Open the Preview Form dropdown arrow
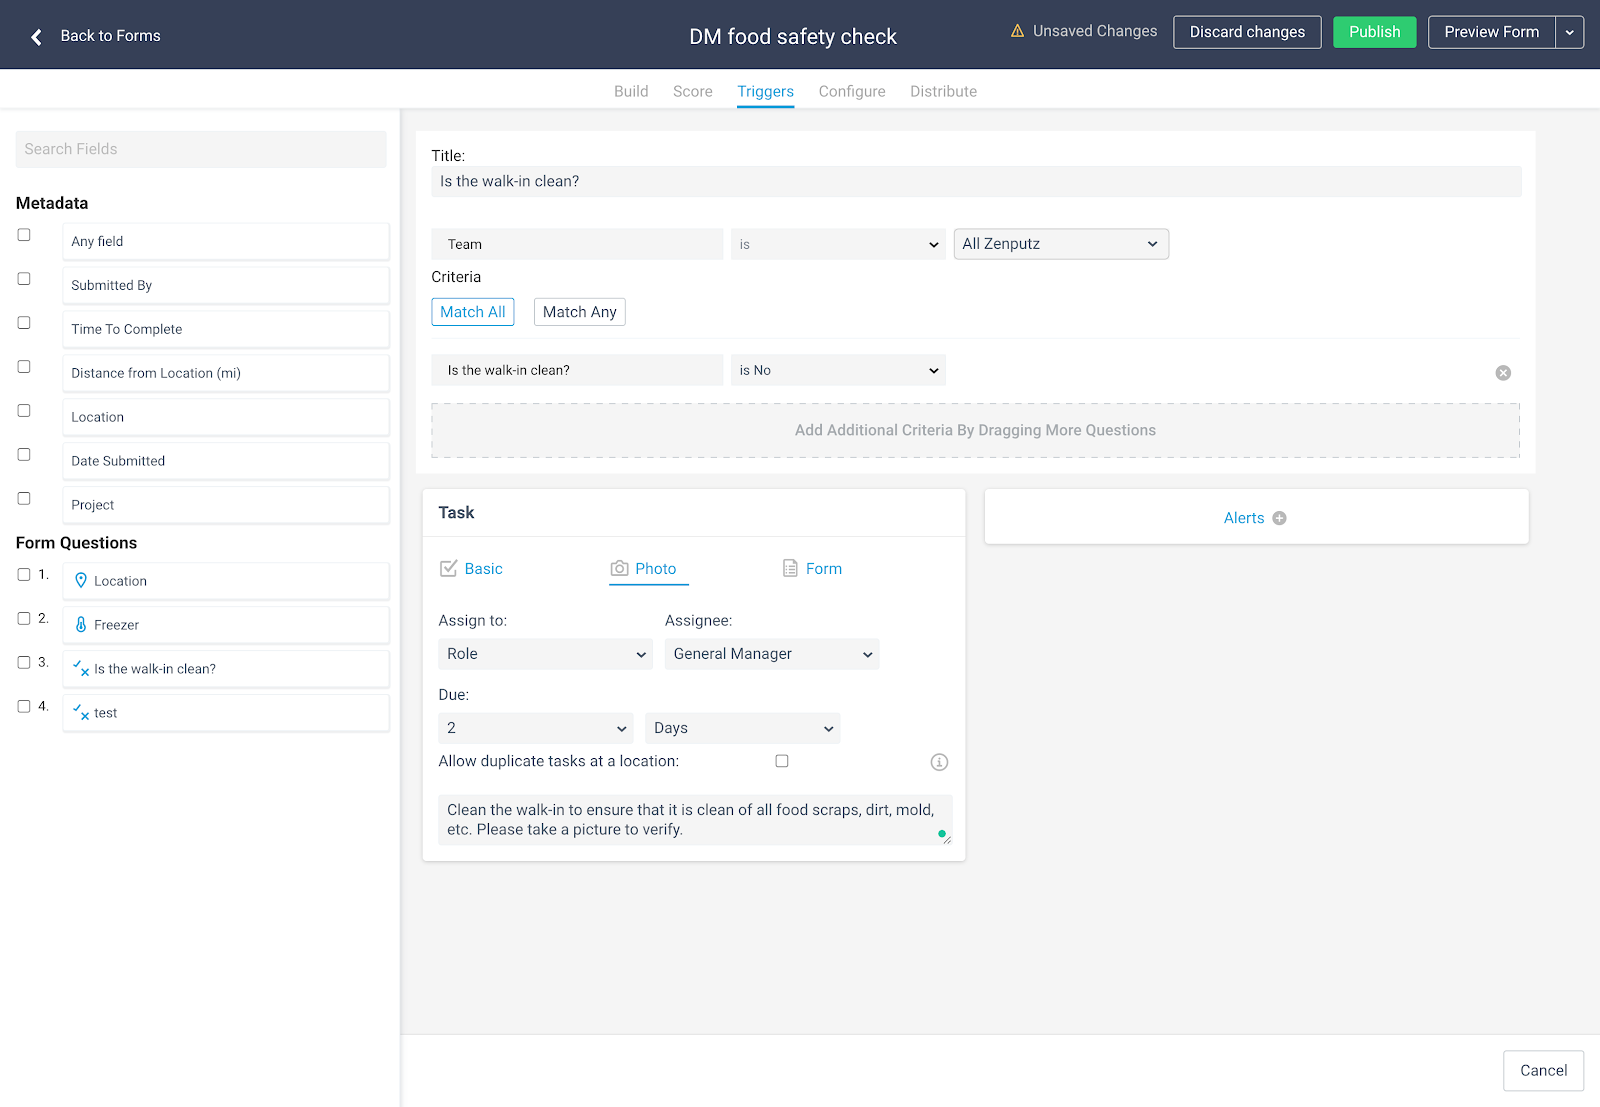 coord(1570,32)
